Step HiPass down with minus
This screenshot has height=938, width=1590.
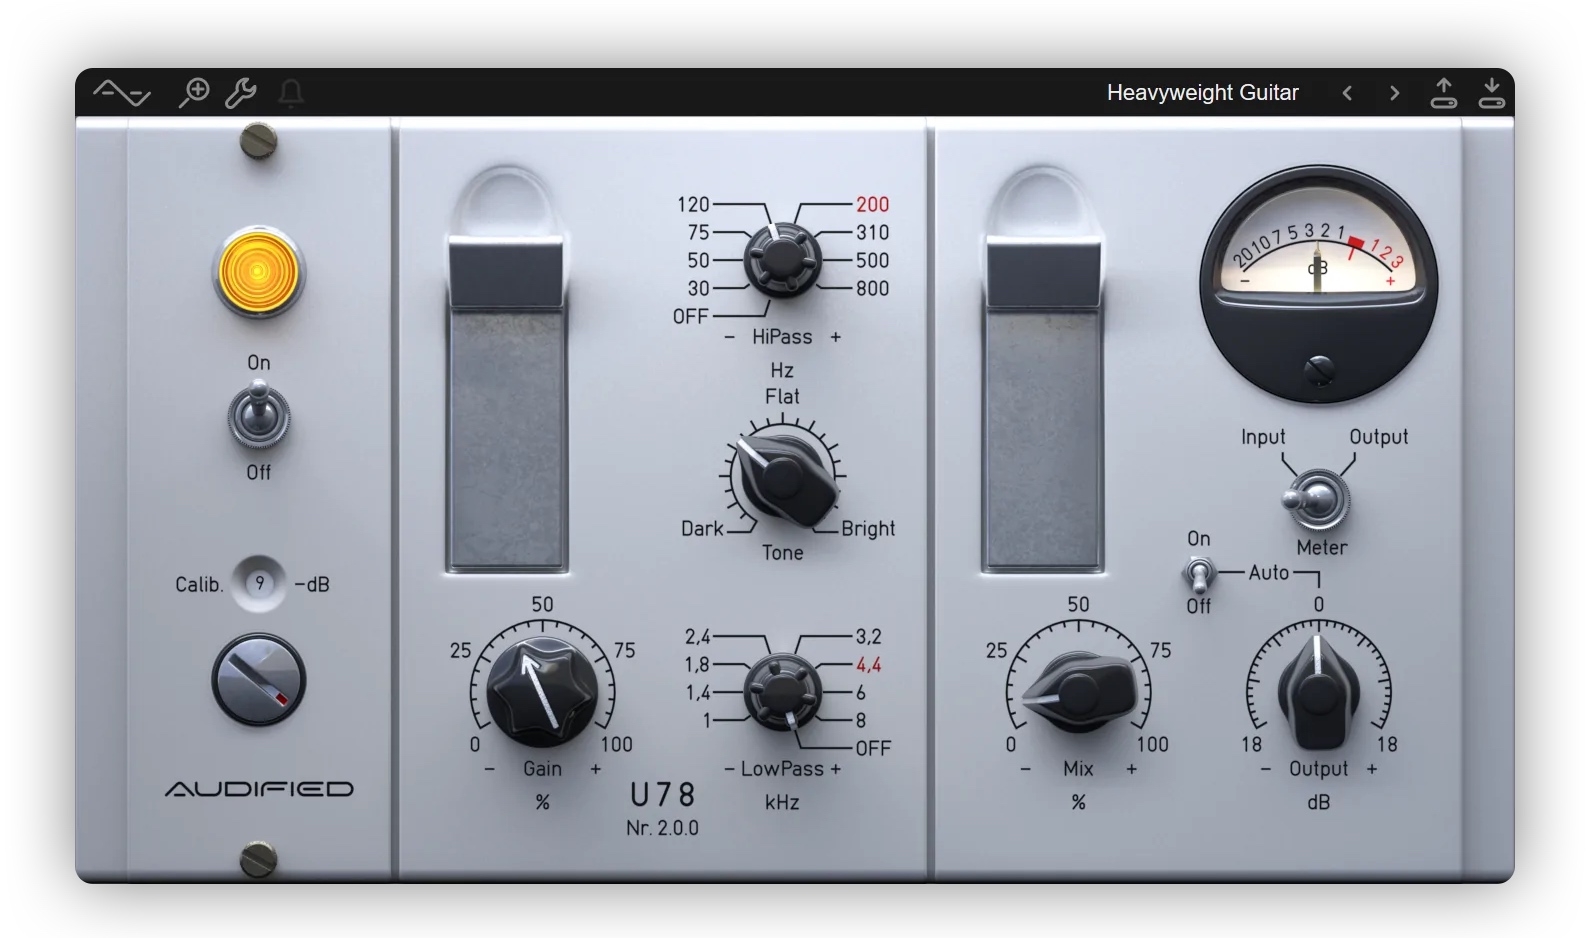point(730,338)
